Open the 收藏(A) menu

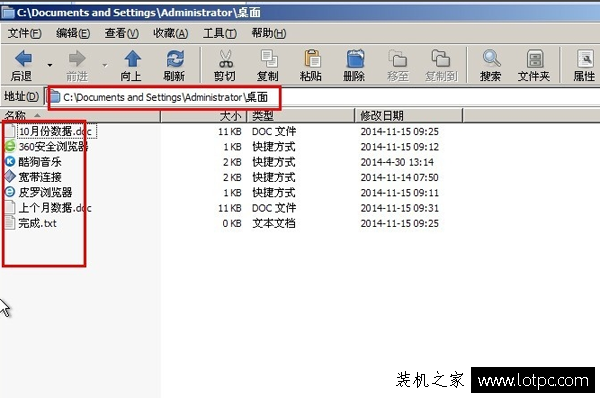(x=171, y=33)
